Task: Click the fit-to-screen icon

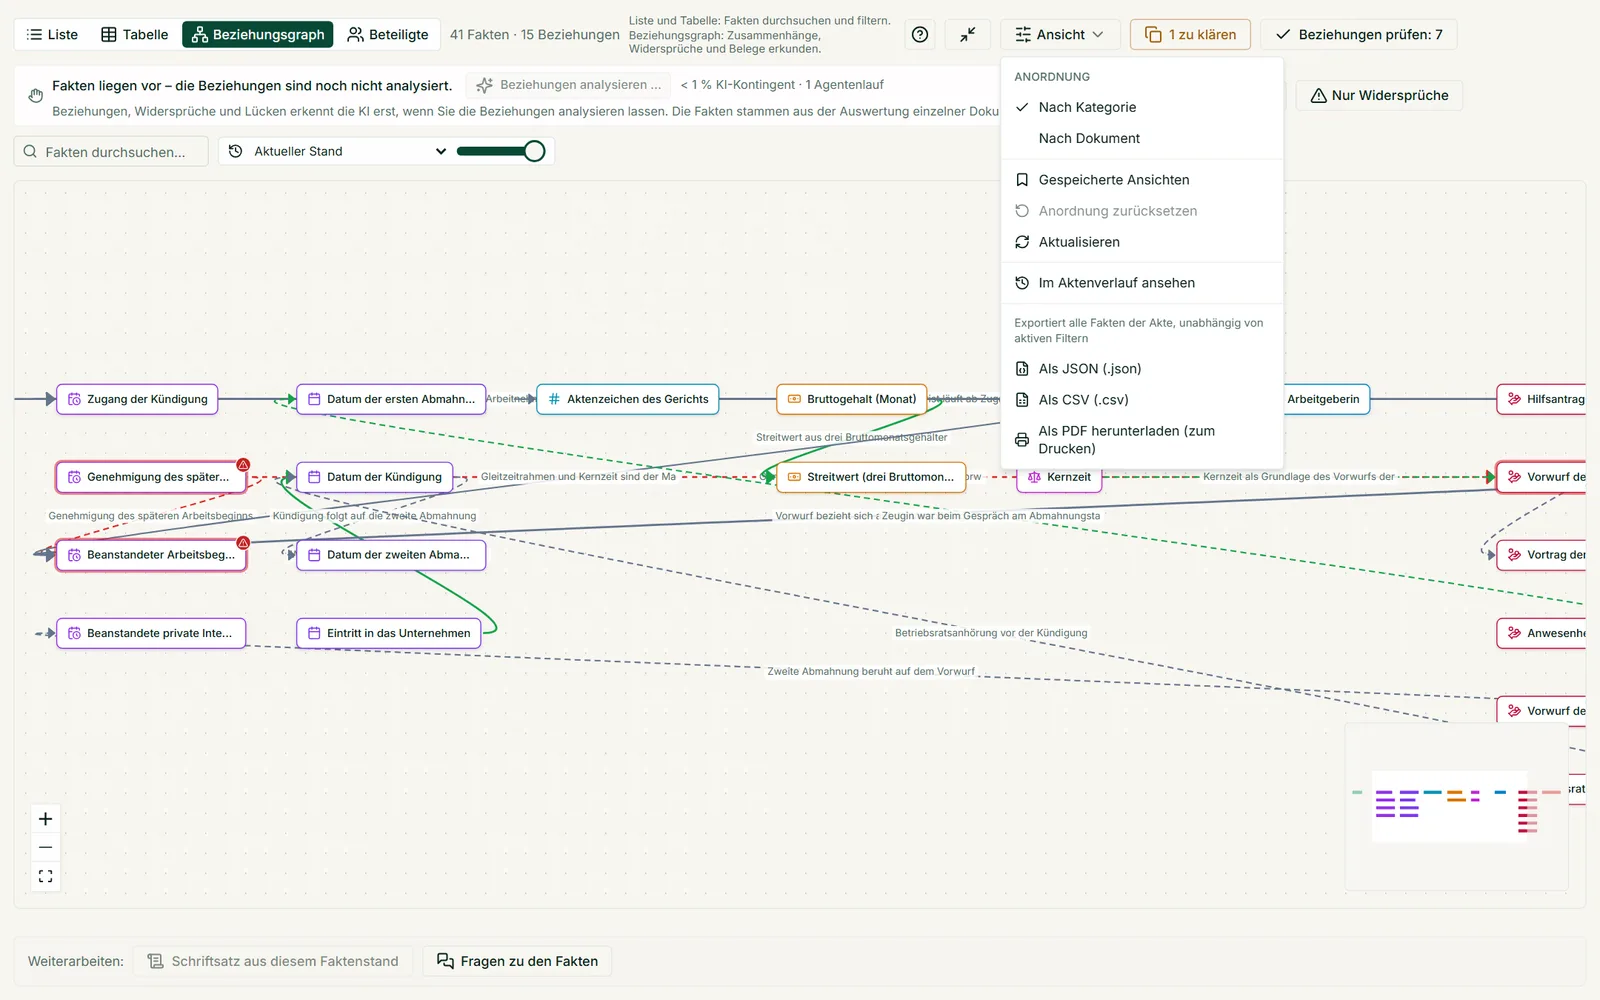Action: click(x=46, y=876)
